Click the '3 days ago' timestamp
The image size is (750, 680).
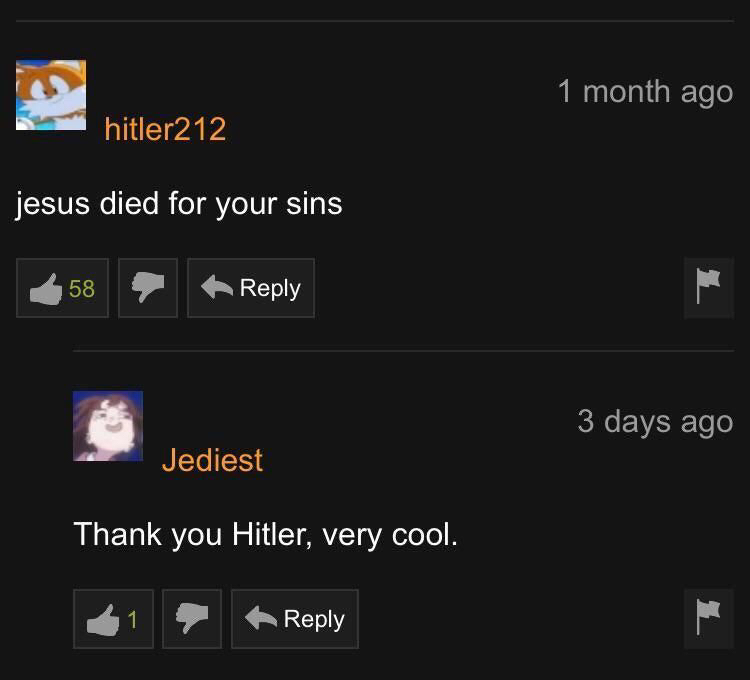click(x=655, y=422)
